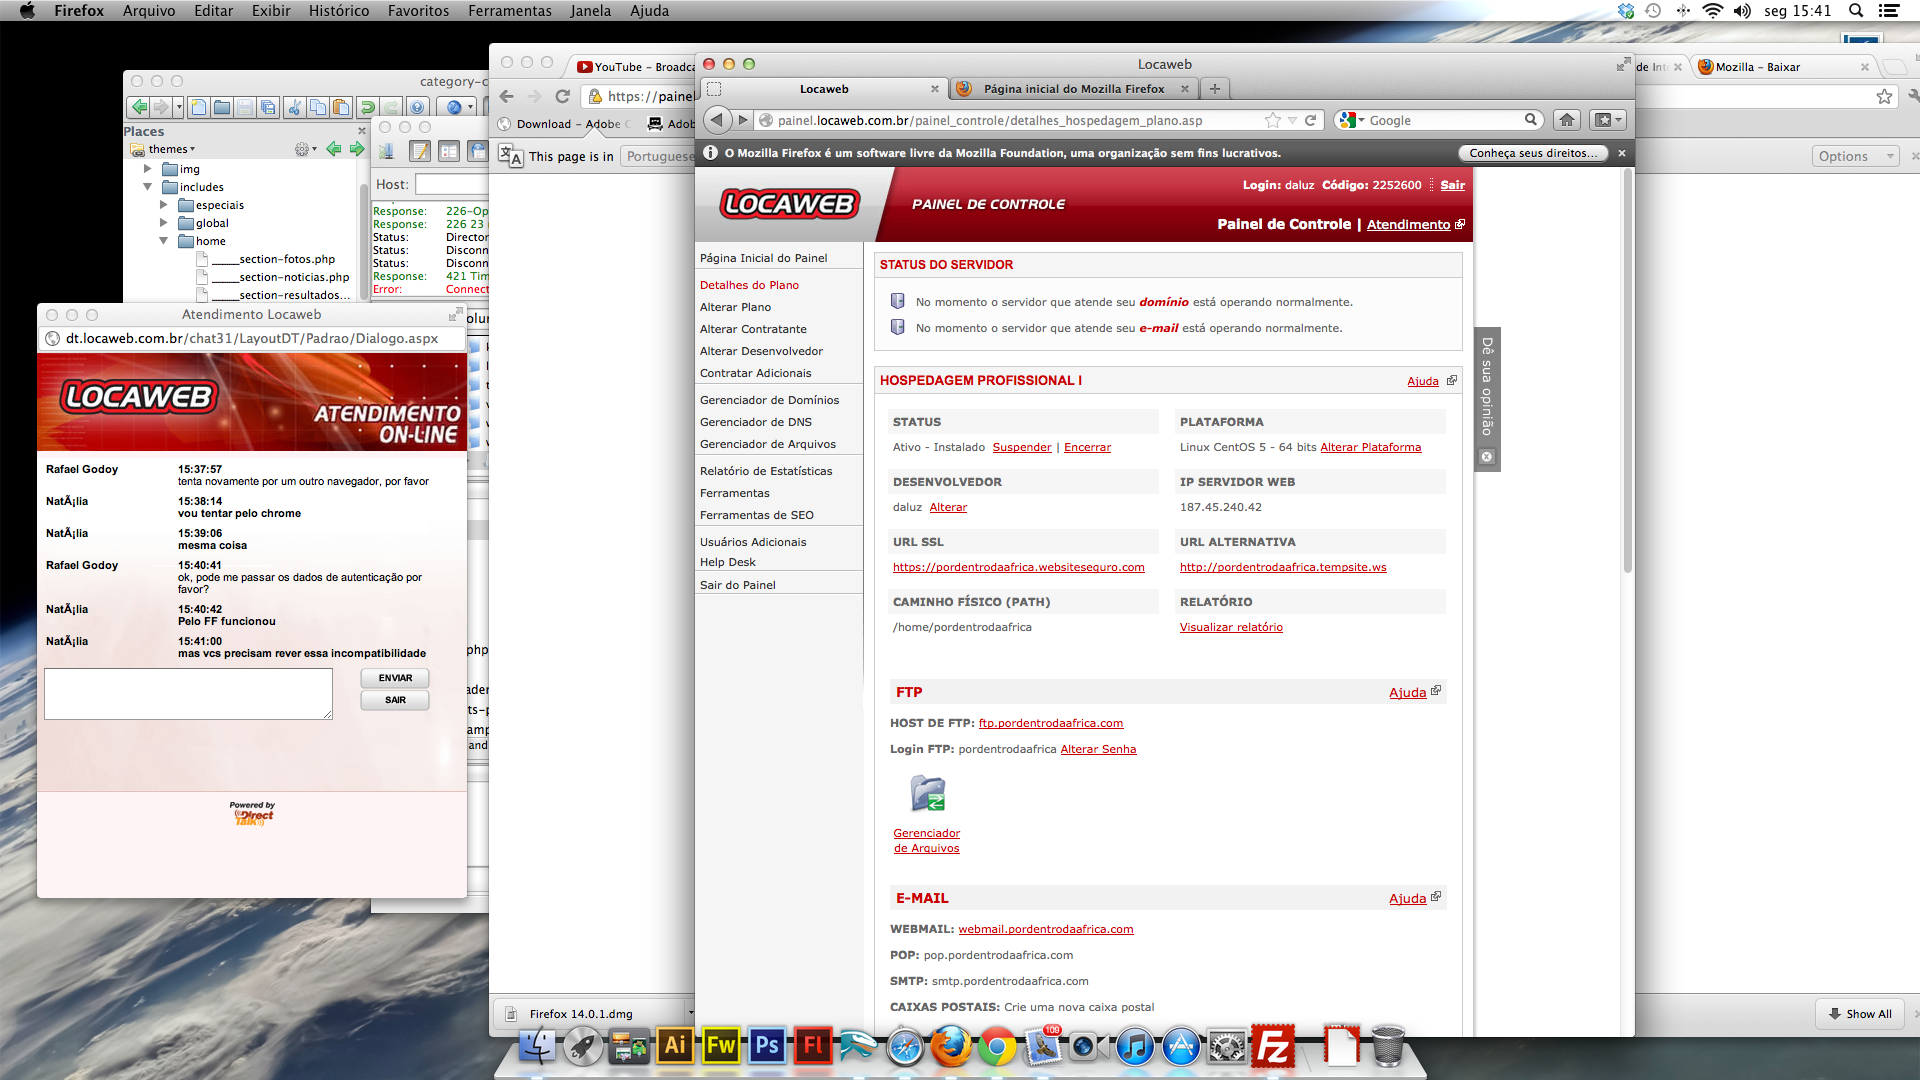Click the New File icon in the editor toolbar
The width and height of the screenshot is (1920, 1080).
click(x=198, y=107)
